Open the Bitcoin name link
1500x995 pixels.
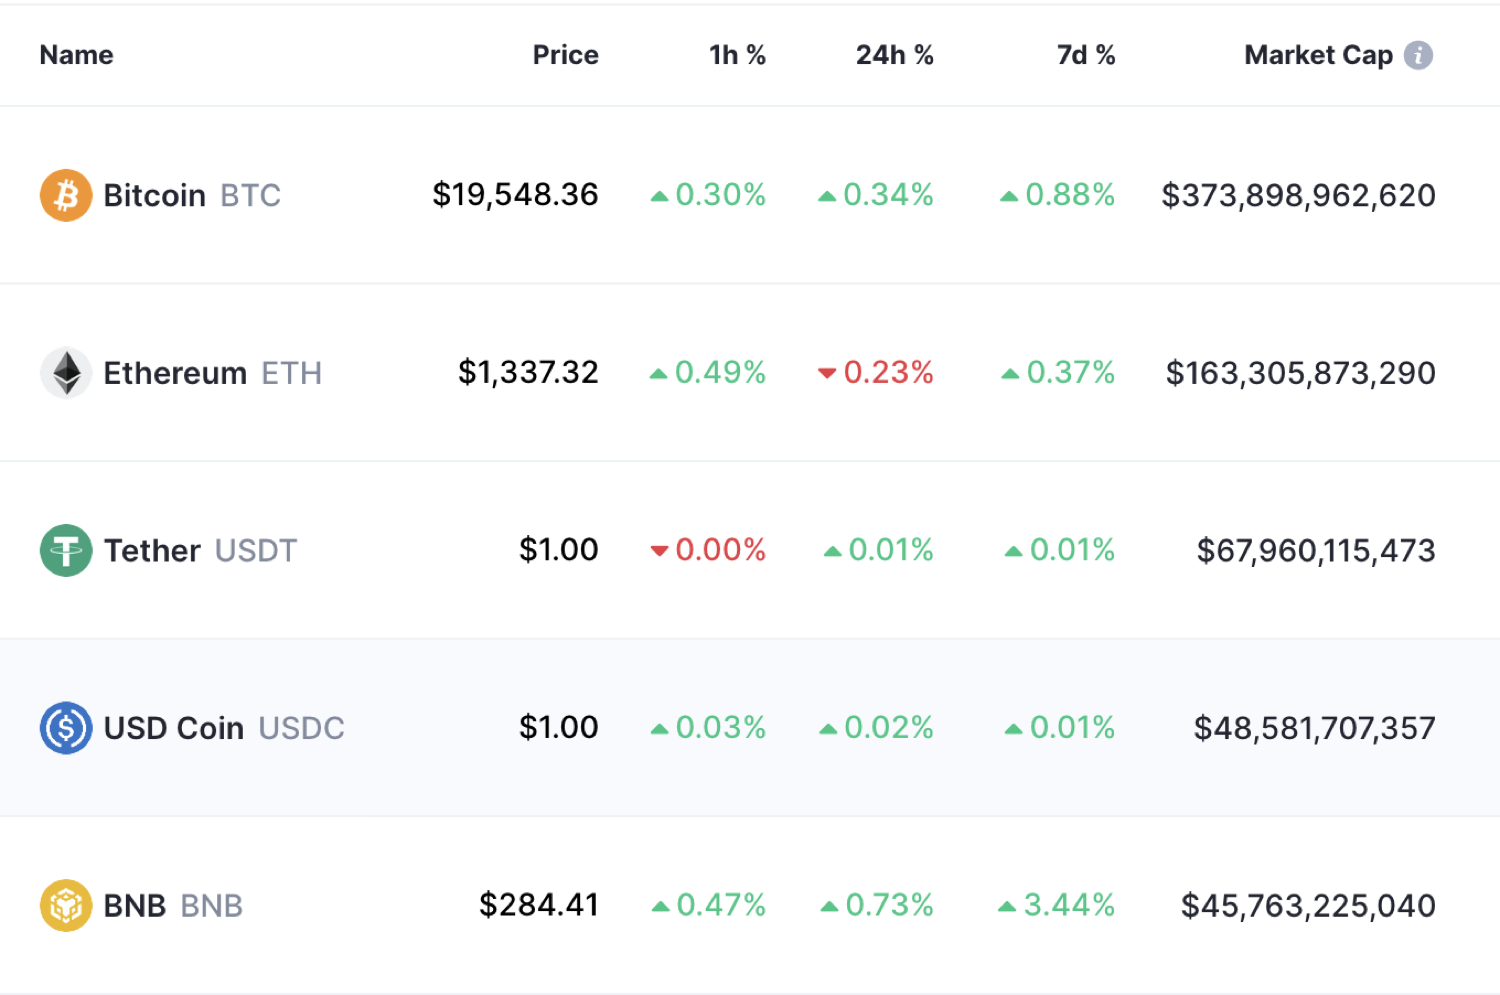click(155, 195)
